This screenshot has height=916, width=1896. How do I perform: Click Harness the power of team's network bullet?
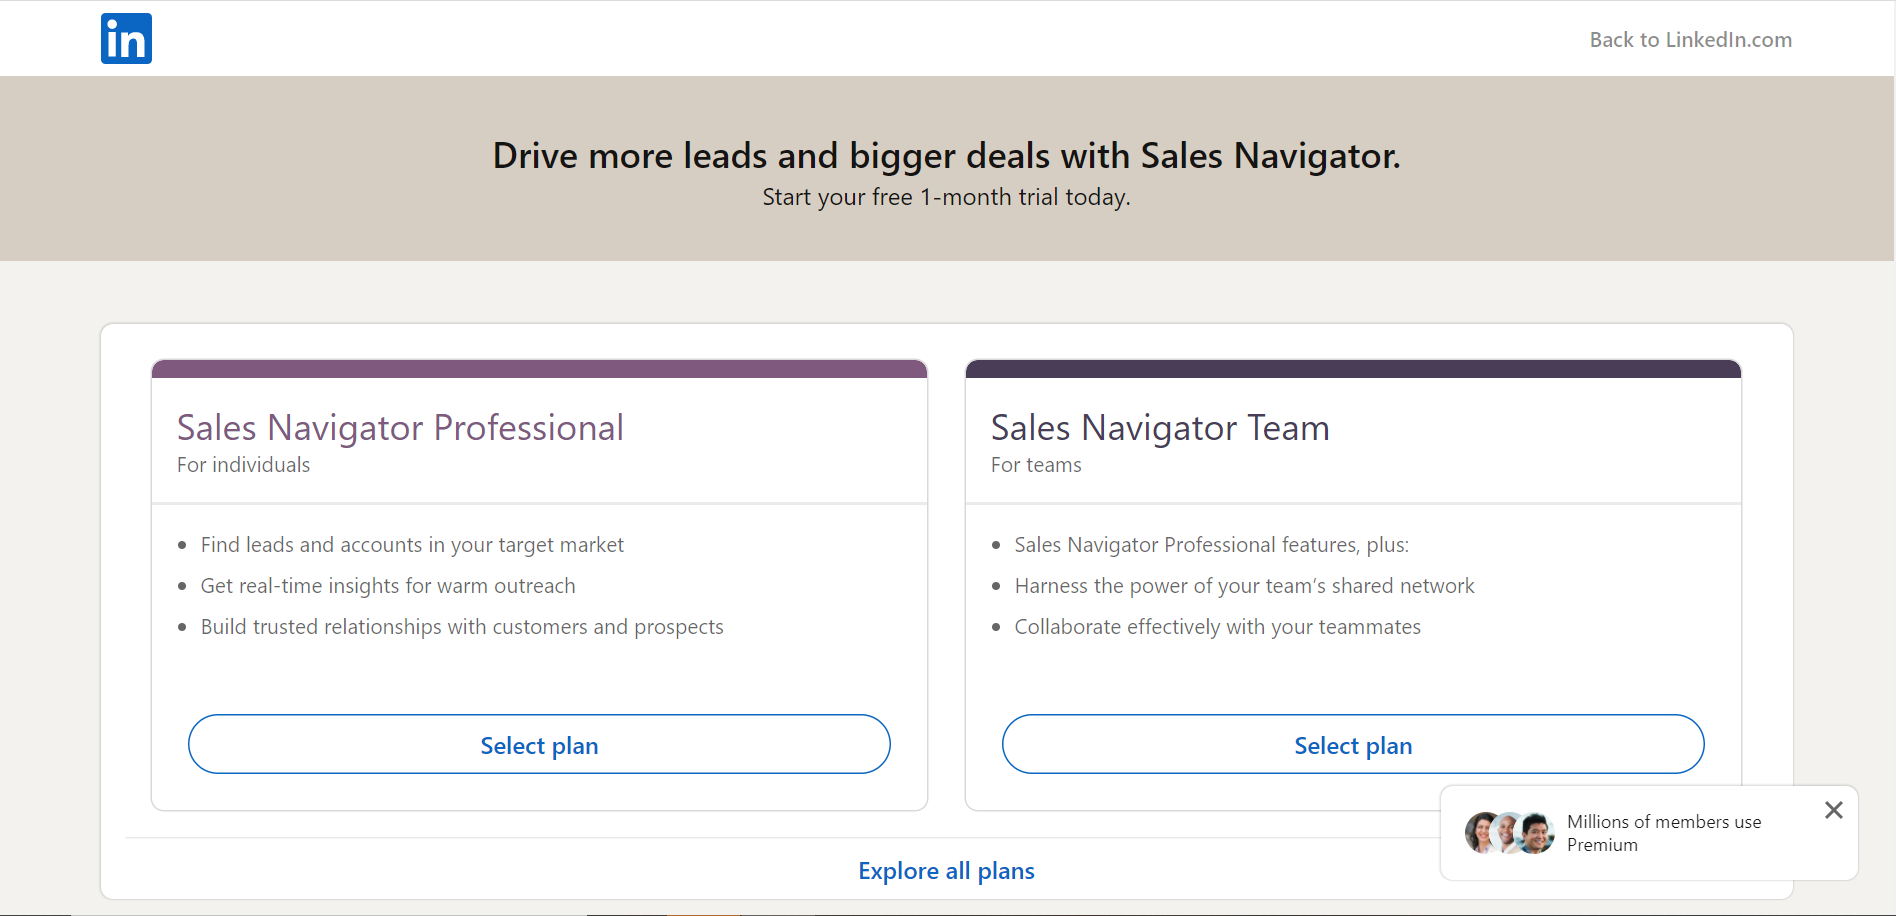pos(1244,586)
